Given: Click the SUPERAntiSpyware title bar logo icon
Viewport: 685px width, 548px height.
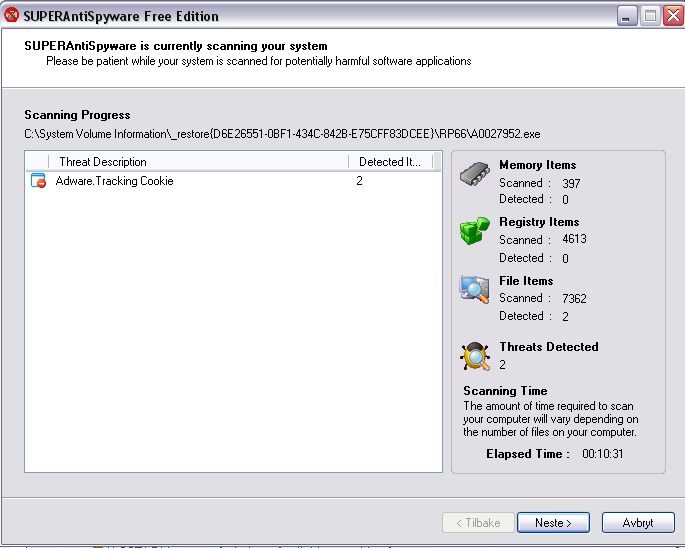Looking at the screenshot, I should tap(11, 15).
